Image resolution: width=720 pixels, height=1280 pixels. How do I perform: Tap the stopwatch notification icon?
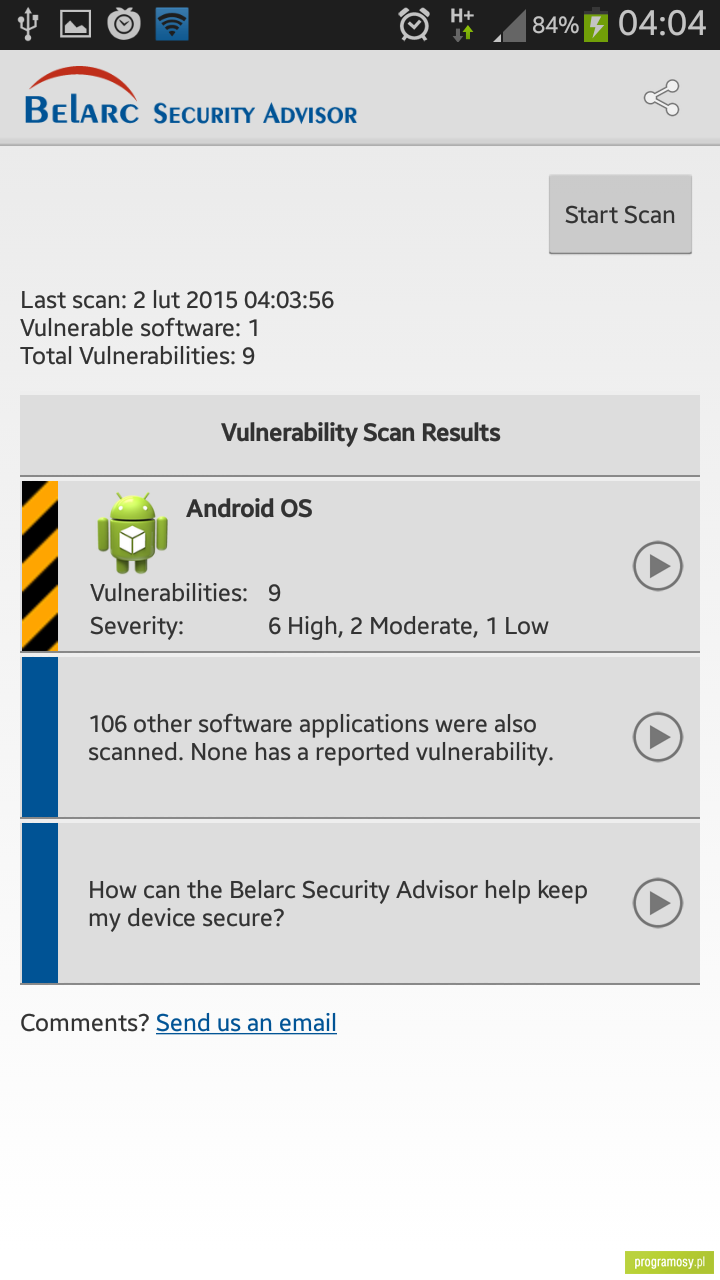(x=124, y=24)
